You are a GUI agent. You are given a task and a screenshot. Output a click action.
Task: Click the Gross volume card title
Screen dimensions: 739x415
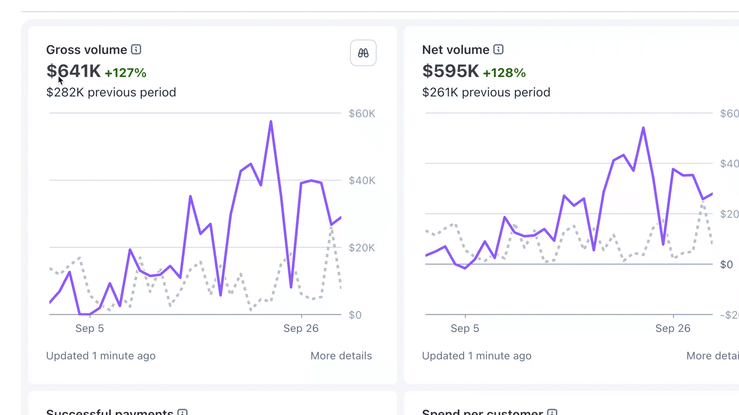(86, 49)
